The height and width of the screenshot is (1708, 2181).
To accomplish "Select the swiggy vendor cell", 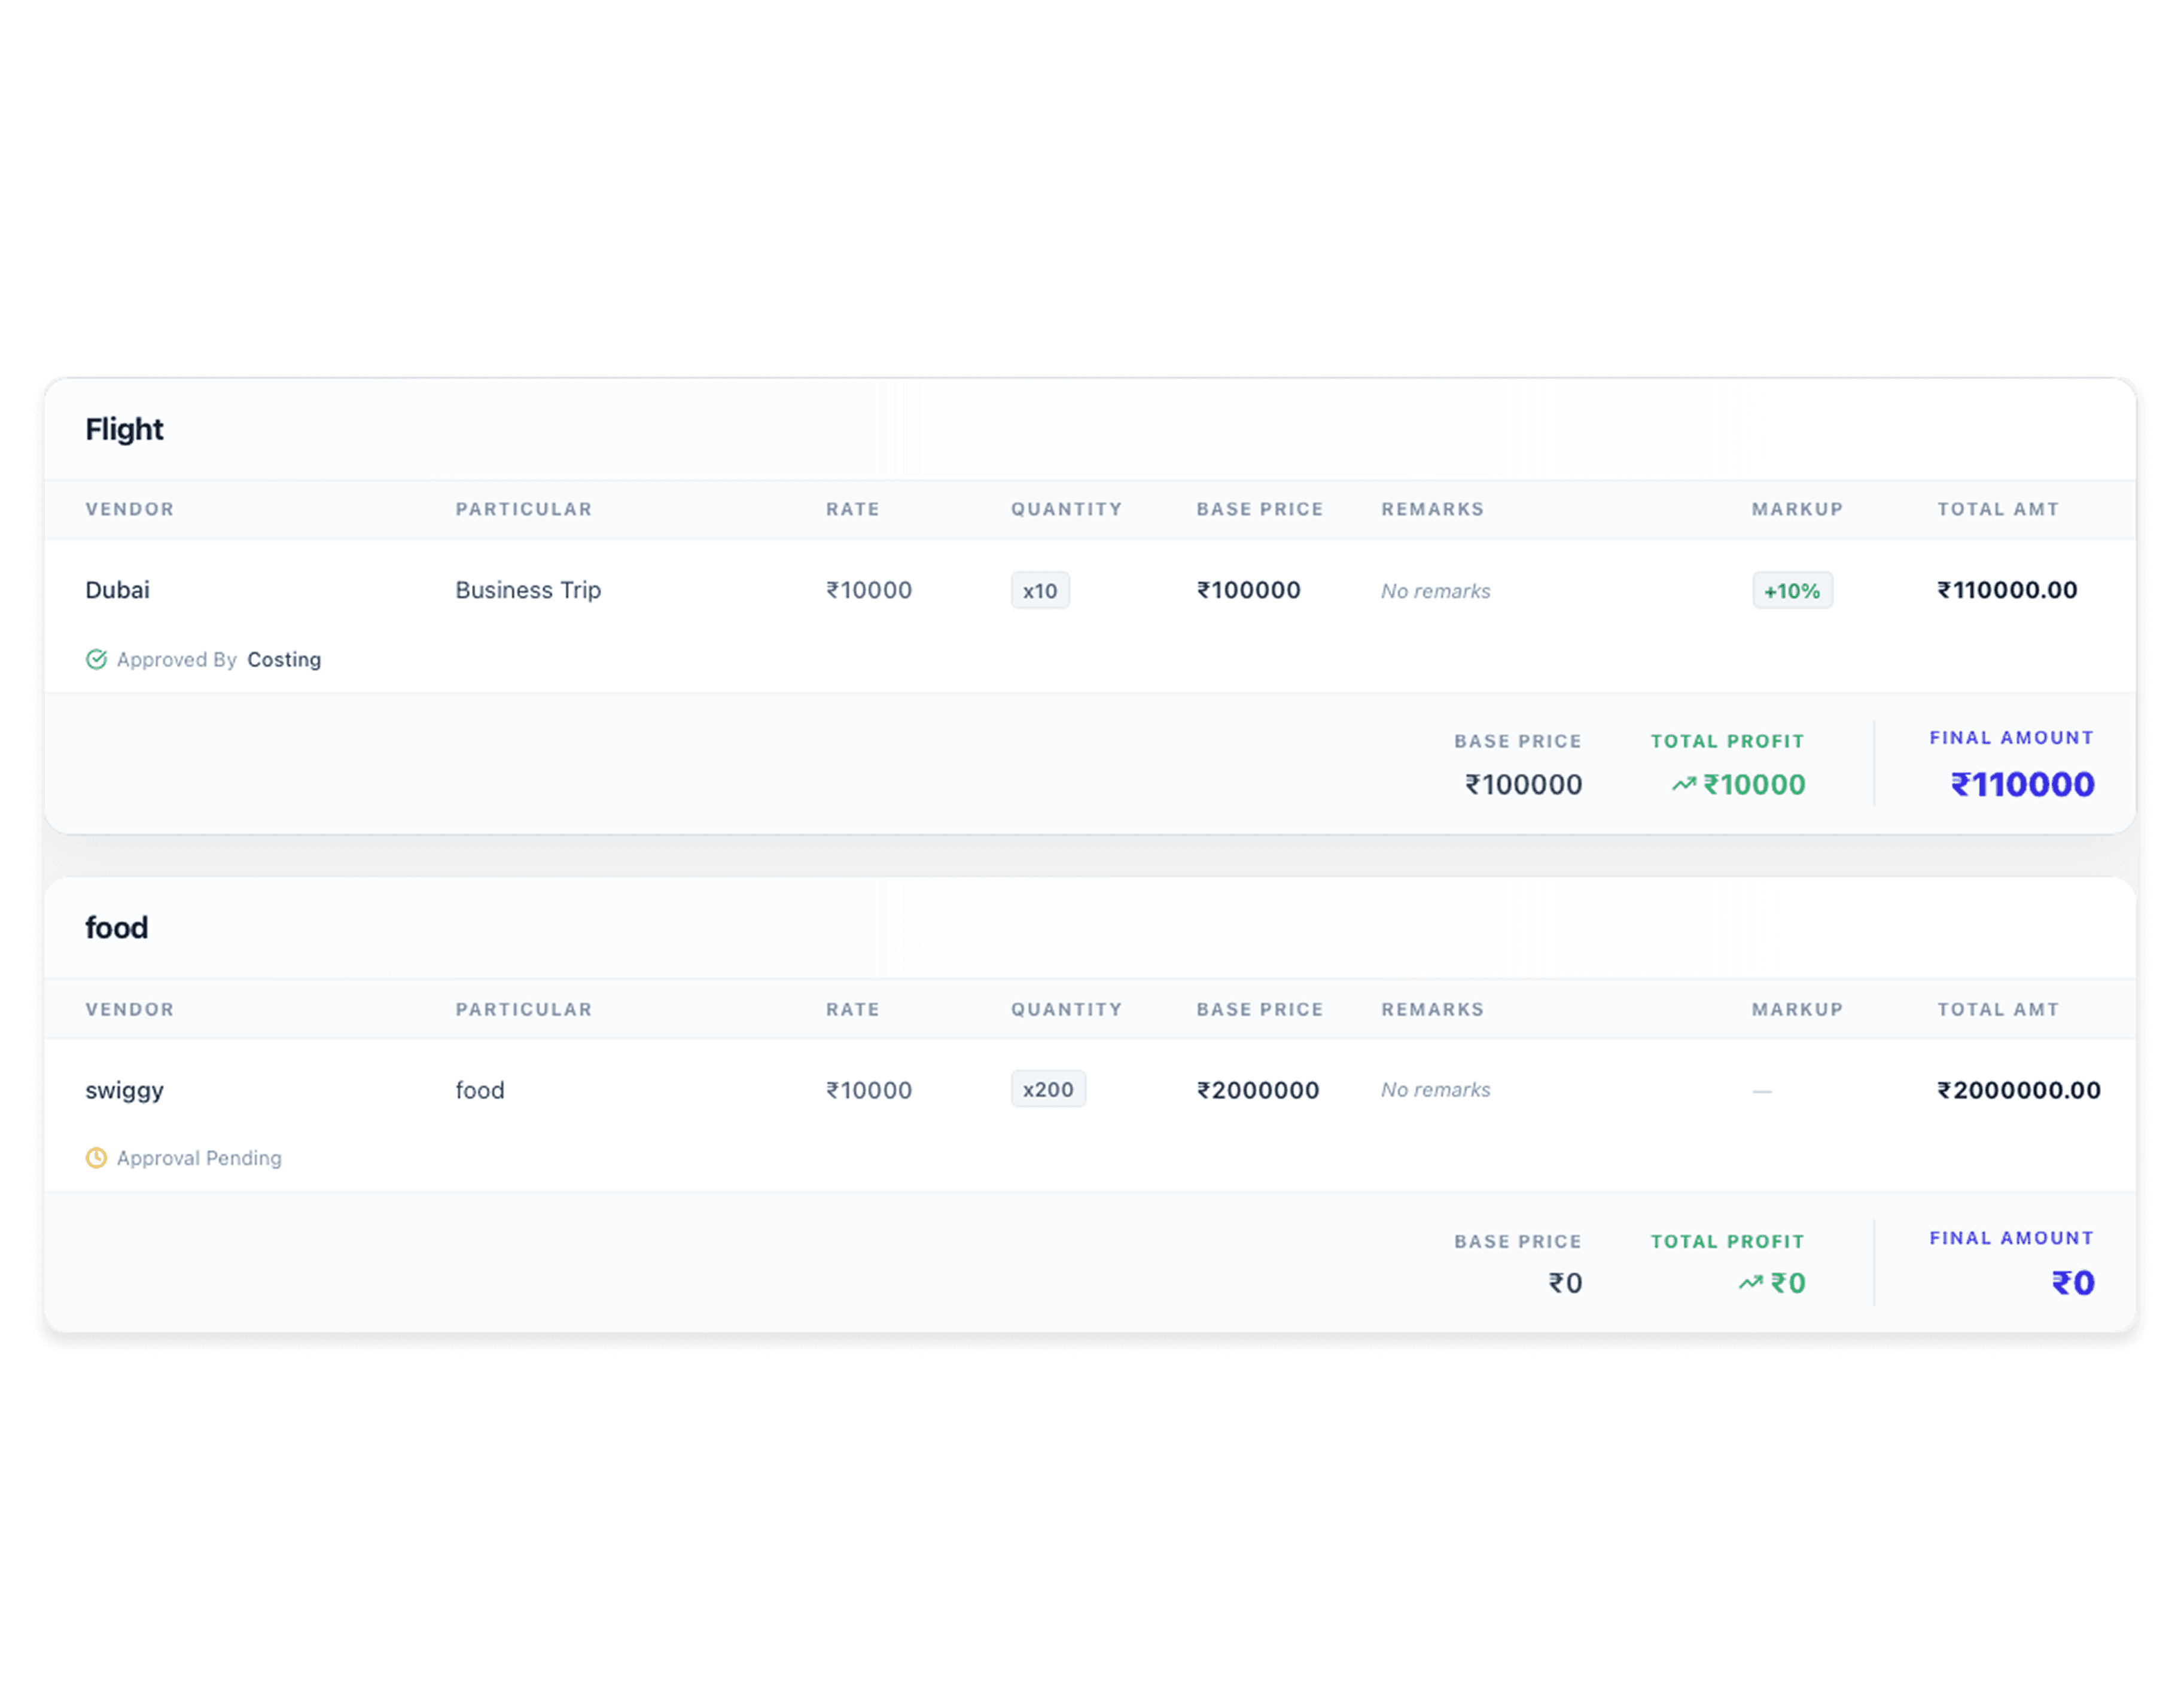I will click(124, 1090).
